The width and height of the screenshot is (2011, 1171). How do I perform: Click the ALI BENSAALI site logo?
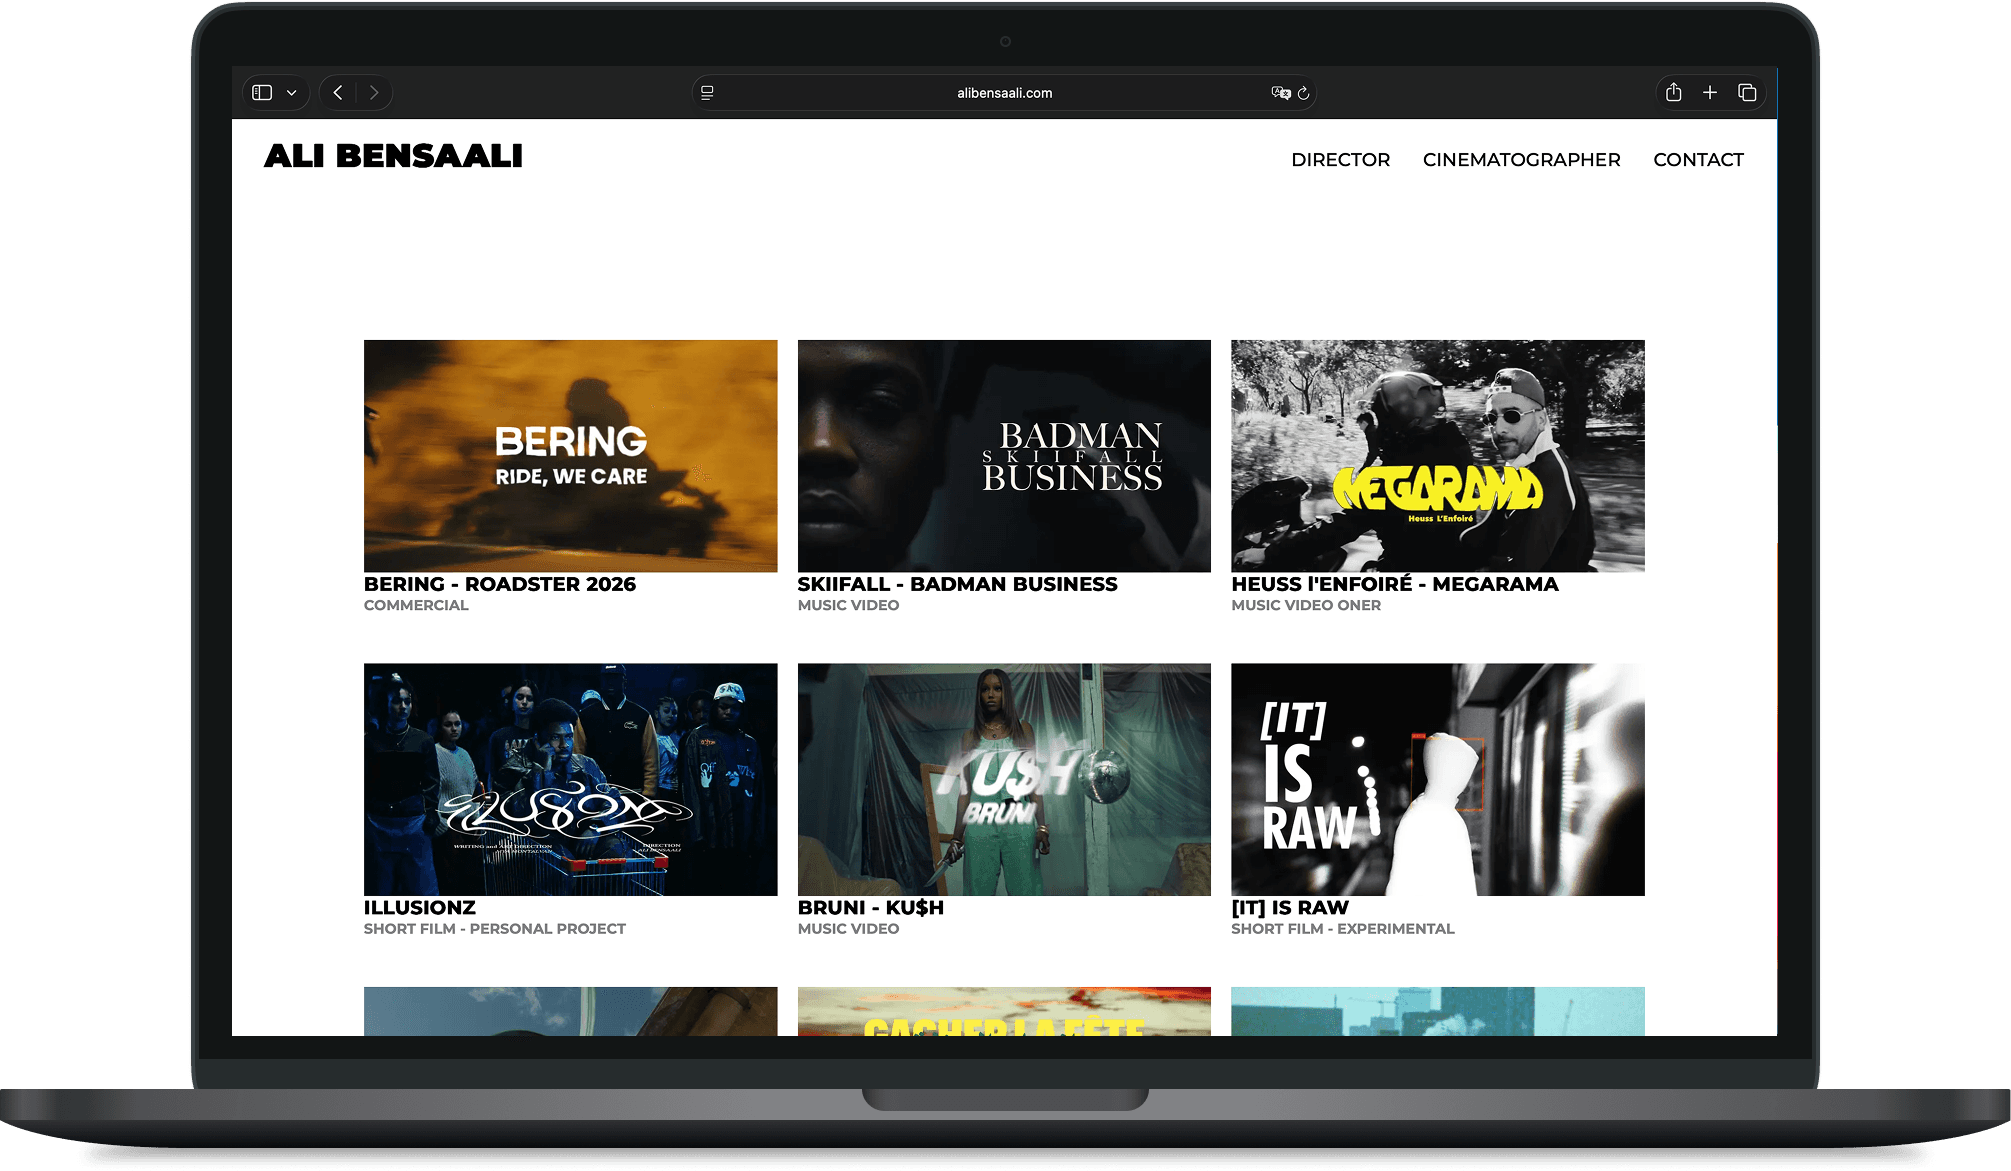click(393, 156)
